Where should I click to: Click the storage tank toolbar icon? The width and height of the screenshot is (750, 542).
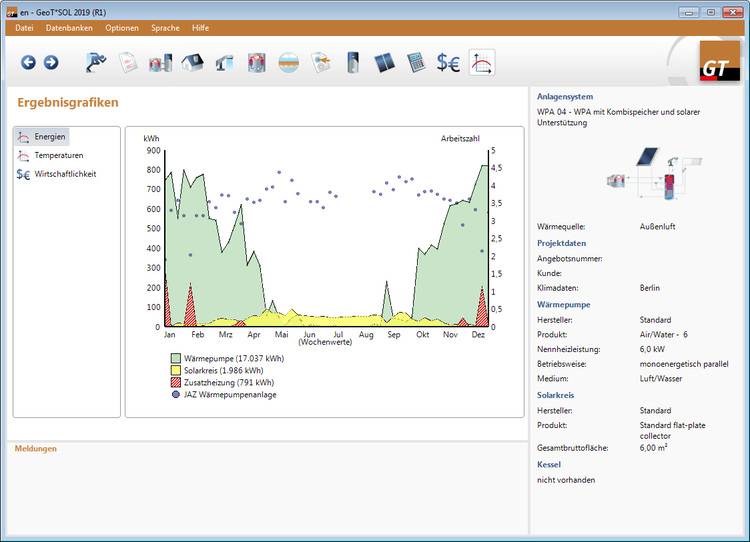click(x=354, y=63)
